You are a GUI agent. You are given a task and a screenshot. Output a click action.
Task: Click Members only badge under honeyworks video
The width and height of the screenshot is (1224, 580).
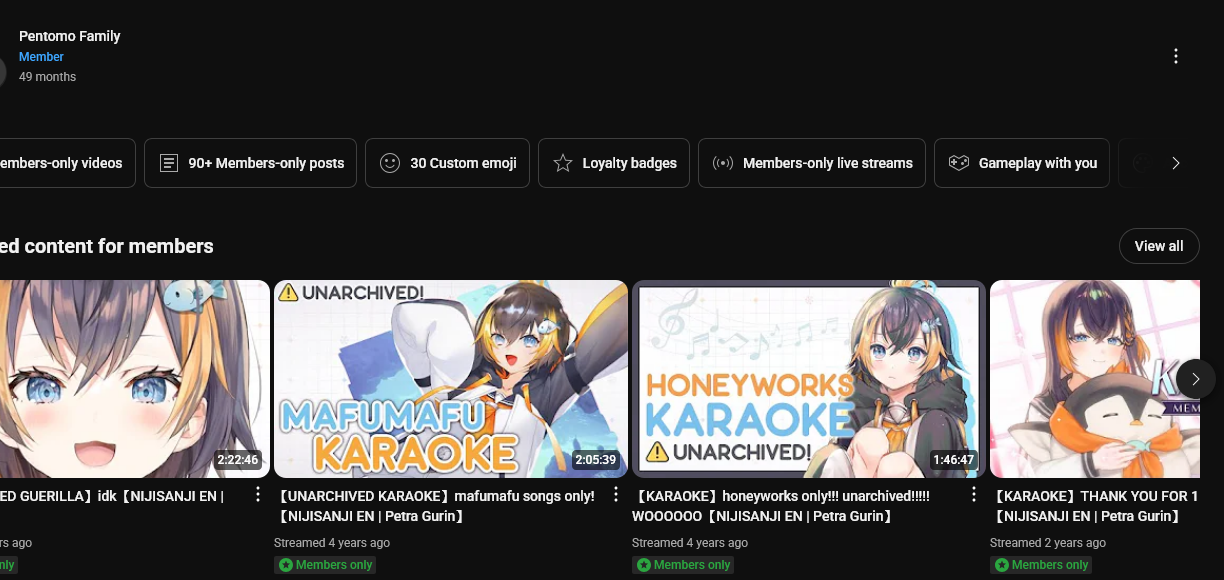click(x=683, y=565)
